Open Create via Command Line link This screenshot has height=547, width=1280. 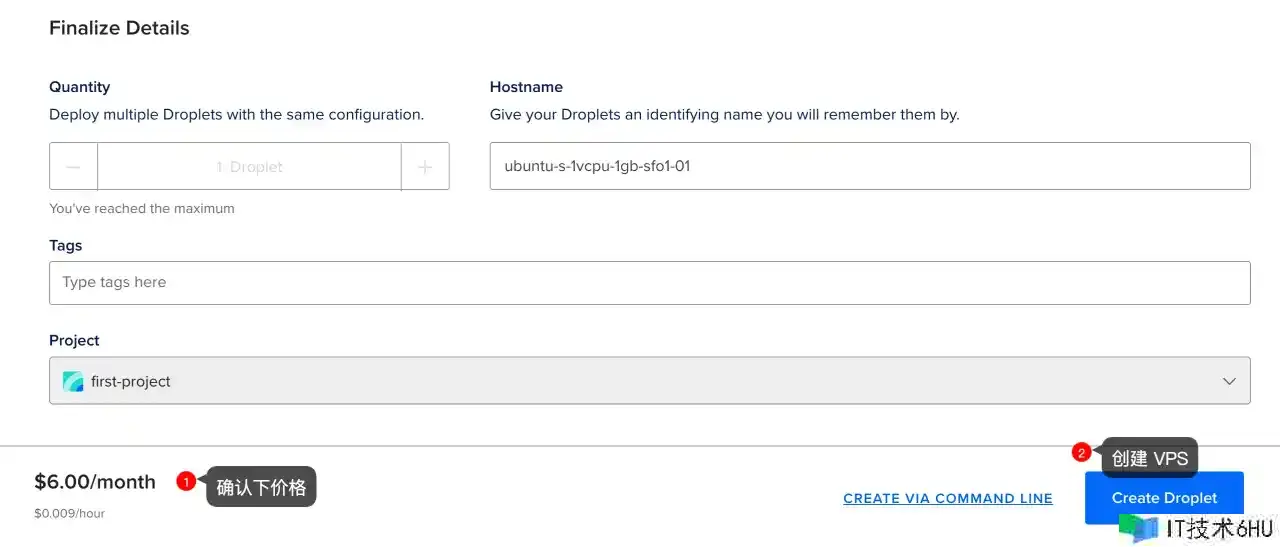click(947, 498)
